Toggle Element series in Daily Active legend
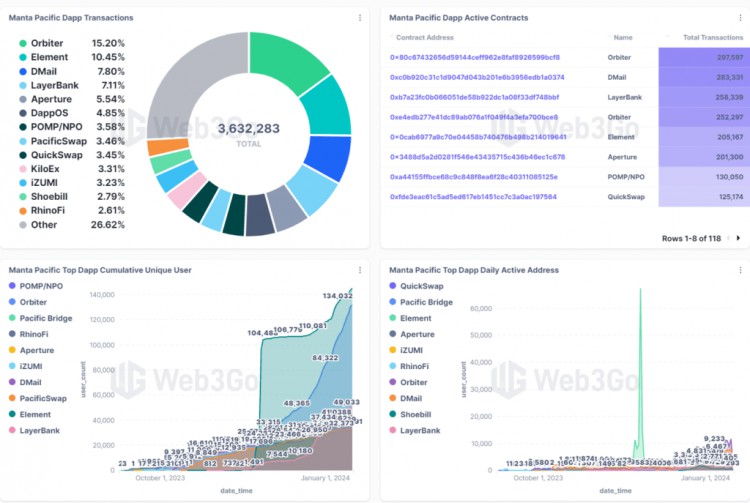The height and width of the screenshot is (503, 750). [410, 318]
